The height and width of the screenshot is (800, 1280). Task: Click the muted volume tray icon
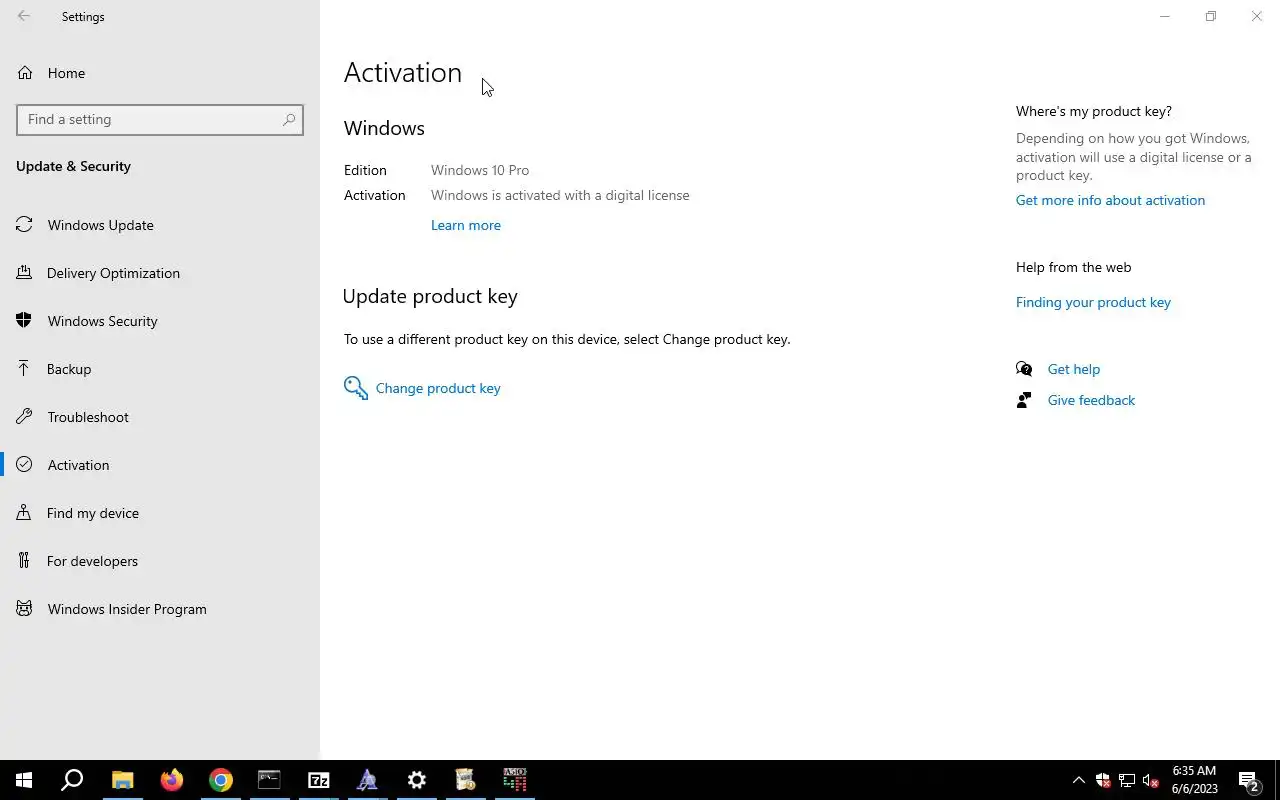point(1150,780)
